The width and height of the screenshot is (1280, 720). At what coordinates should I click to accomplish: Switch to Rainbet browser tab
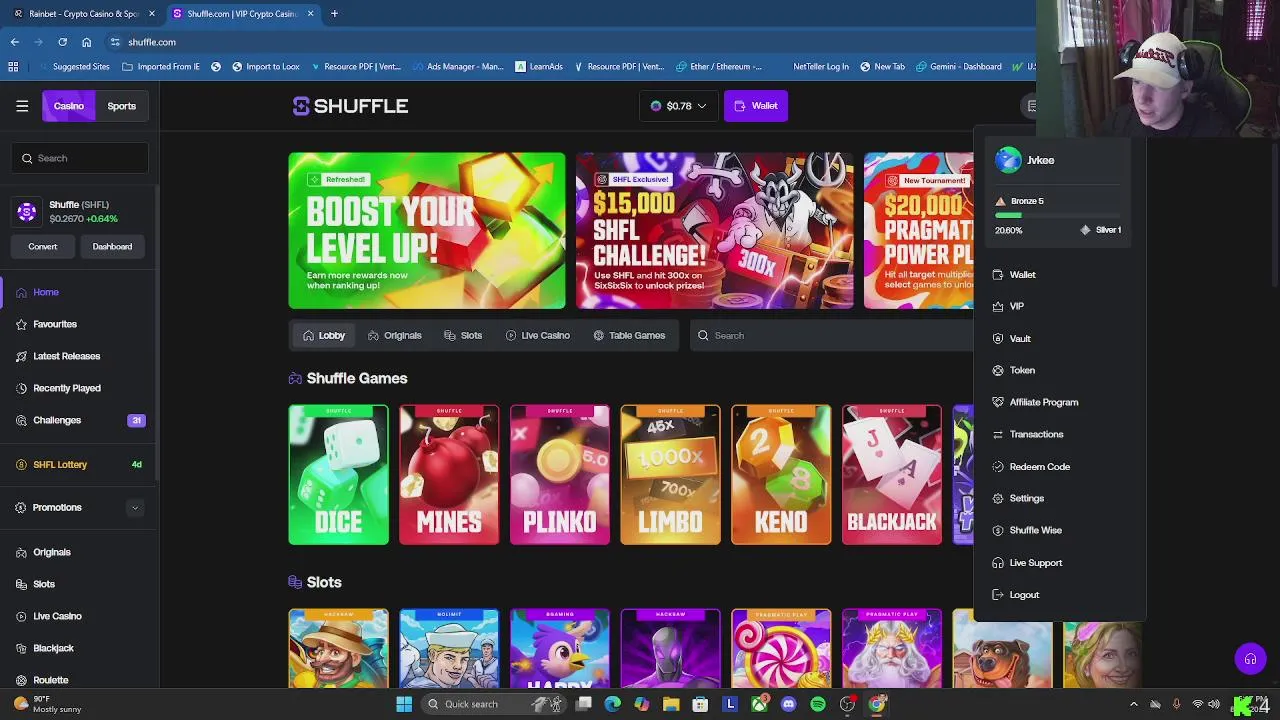pos(83,14)
